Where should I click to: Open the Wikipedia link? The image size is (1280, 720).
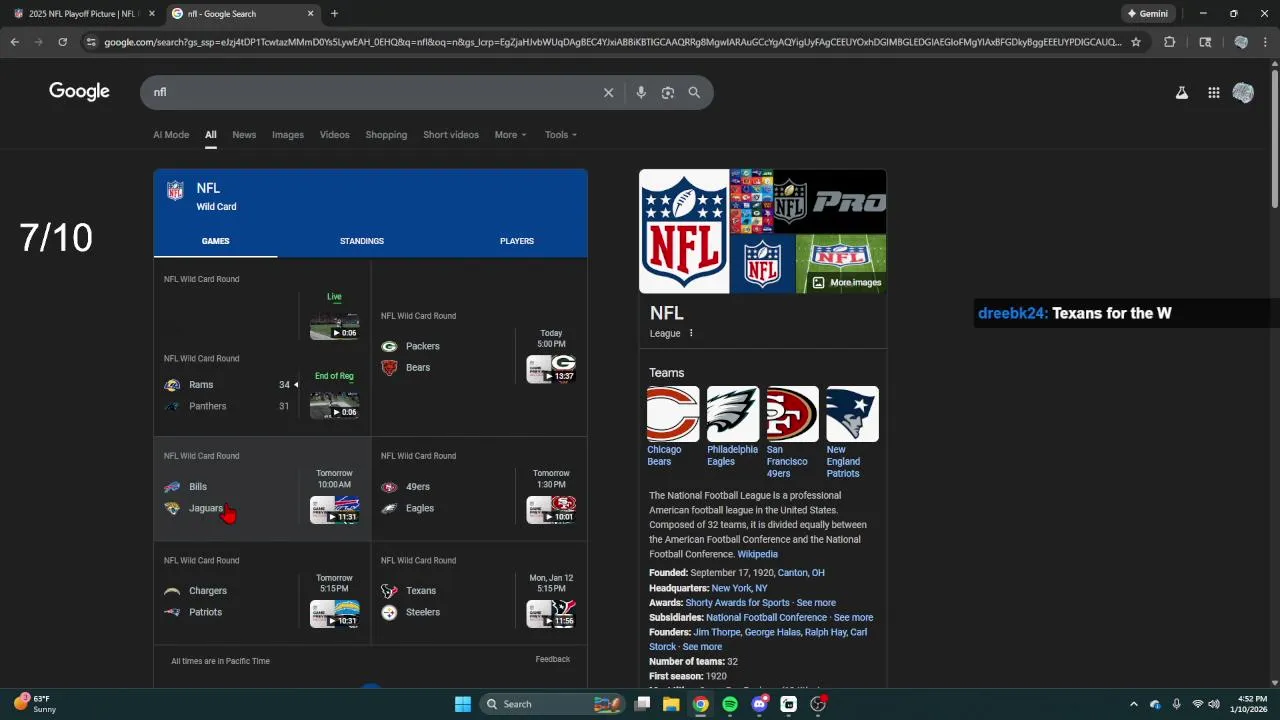coord(757,554)
